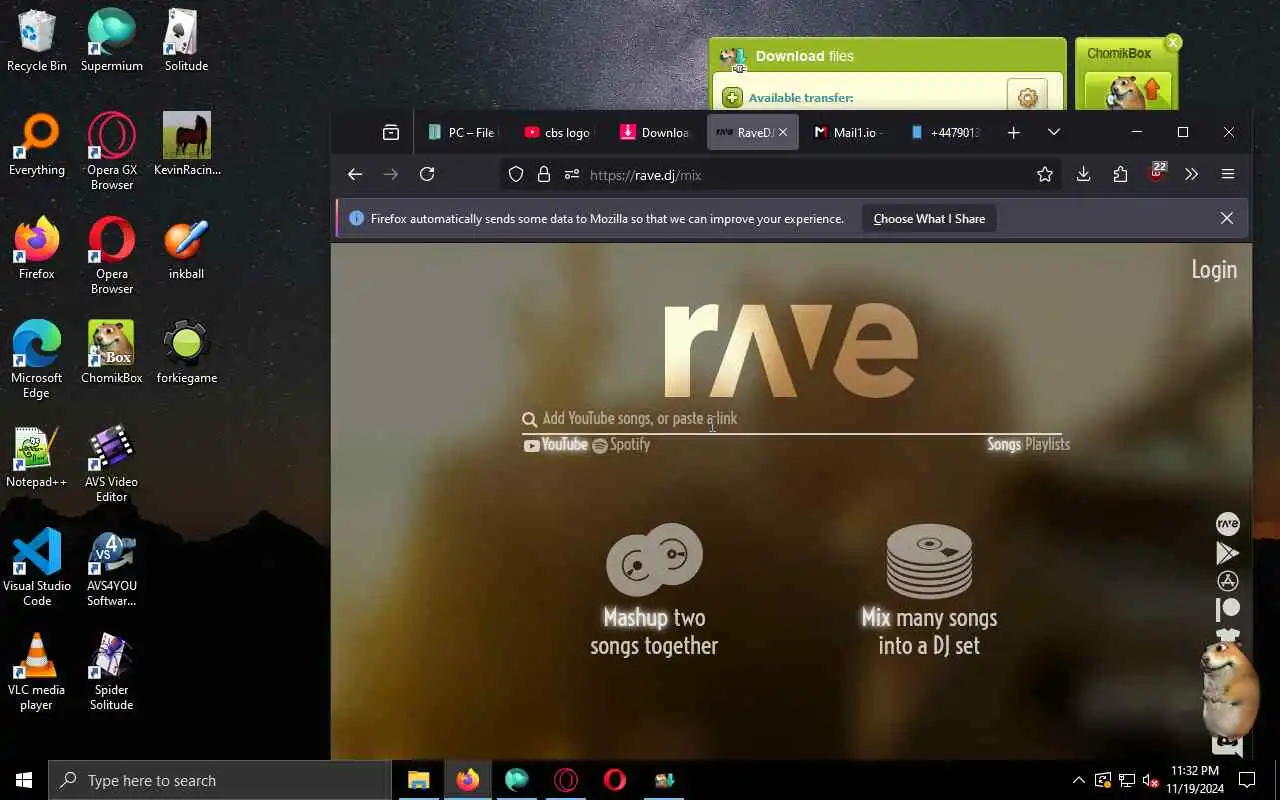
Task: Select Opera GX Browser desktop icon
Action: pyautogui.click(x=112, y=151)
